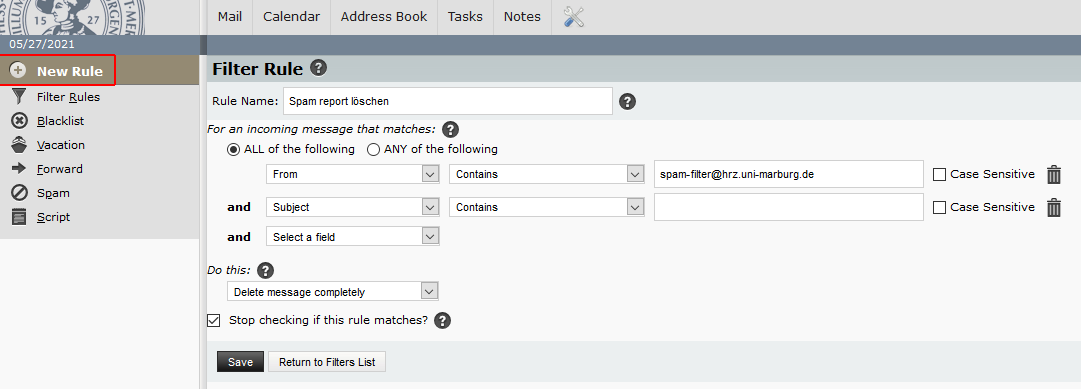Expand the Delete message completely action dropdown
Viewport: 1081px width, 389px height.
[x=332, y=292]
